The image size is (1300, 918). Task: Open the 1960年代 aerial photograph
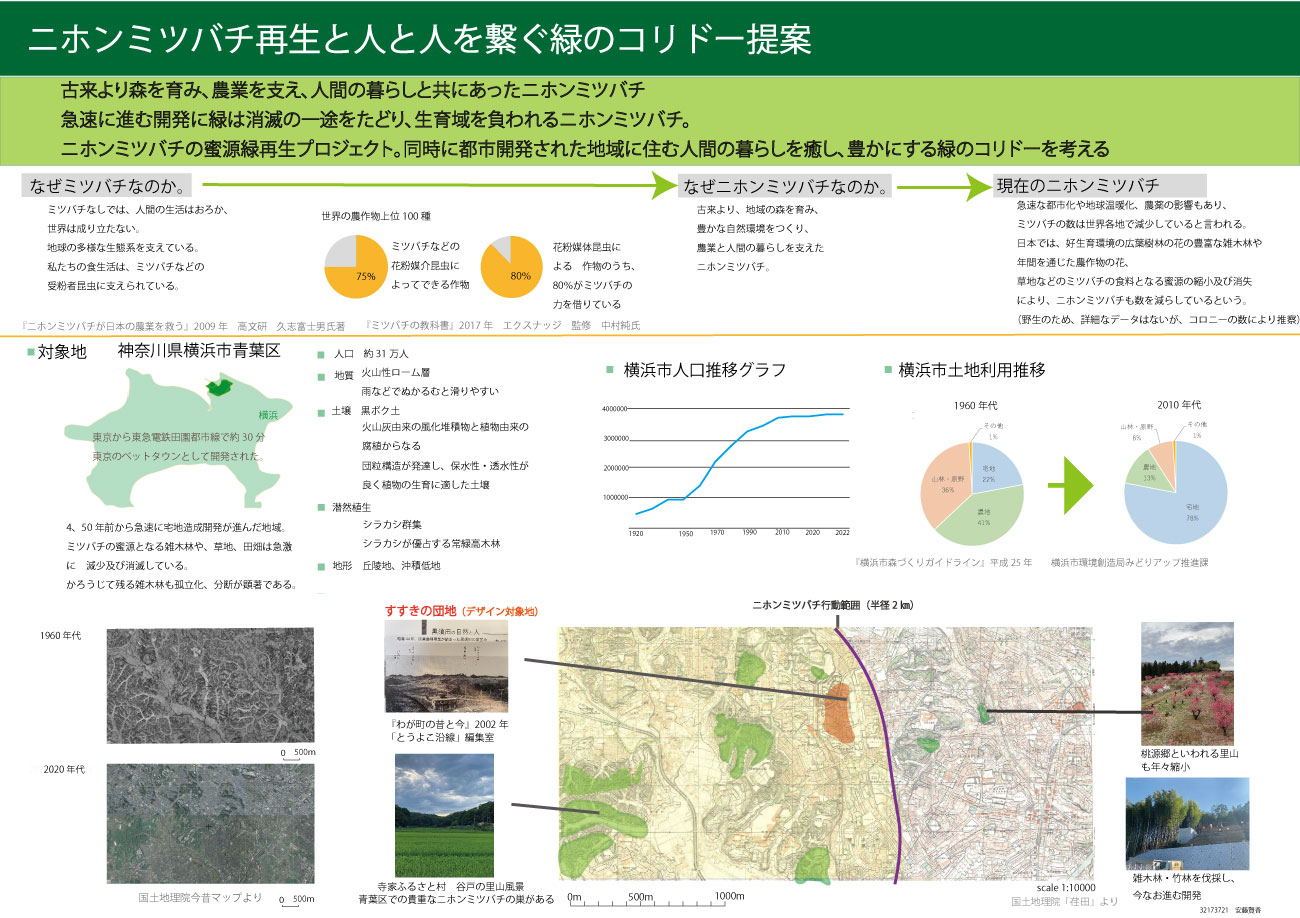(209, 686)
